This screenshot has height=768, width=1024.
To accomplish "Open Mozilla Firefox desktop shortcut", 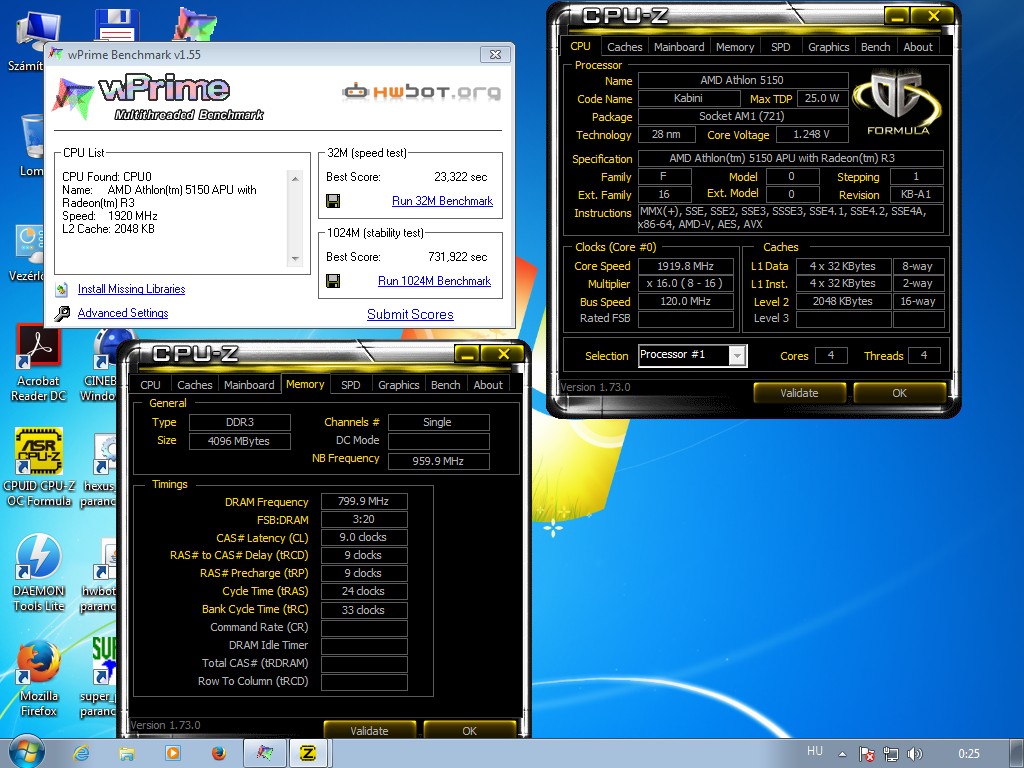I will 39,678.
